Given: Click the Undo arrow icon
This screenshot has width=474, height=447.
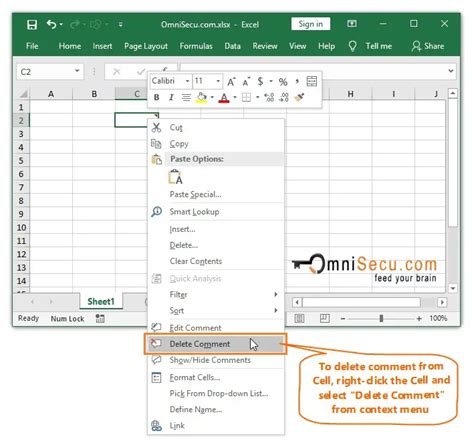Looking at the screenshot, I should [x=51, y=24].
